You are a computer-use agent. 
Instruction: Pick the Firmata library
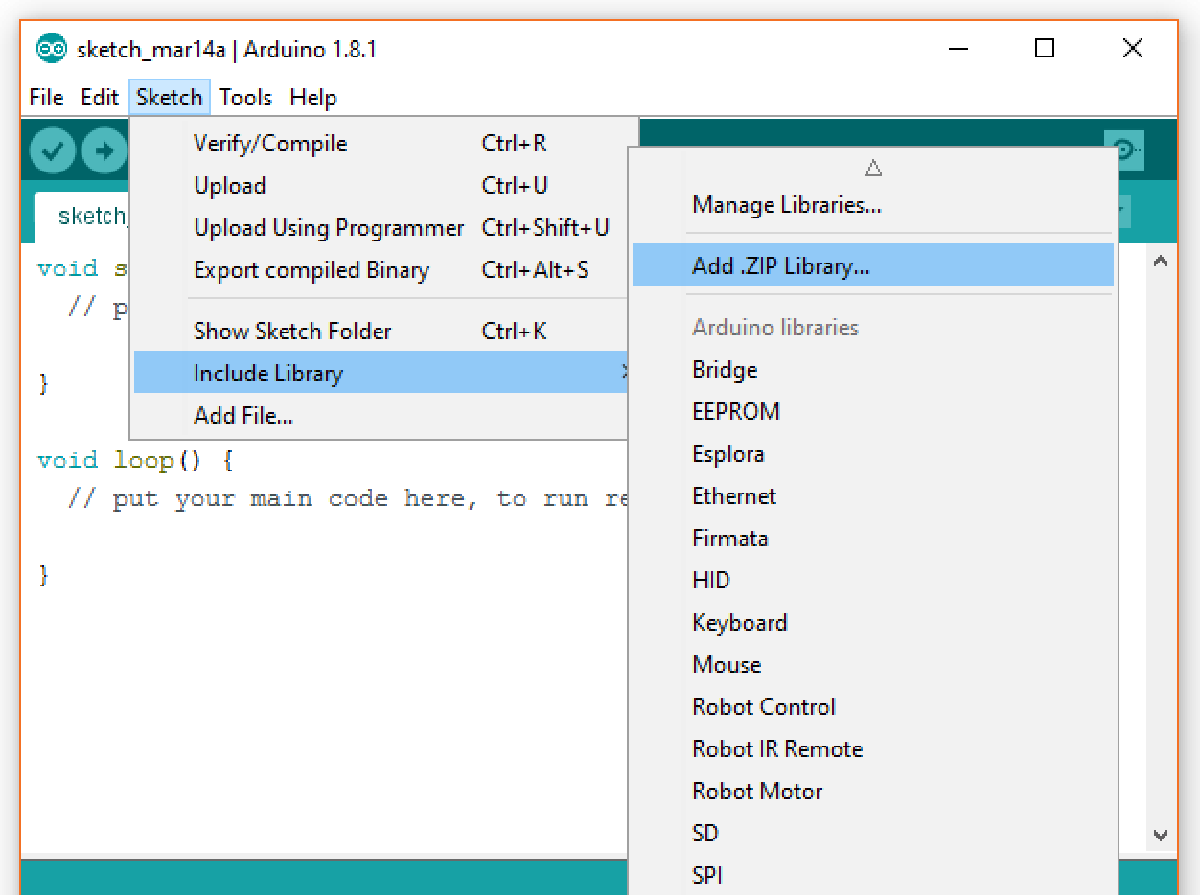tap(730, 537)
